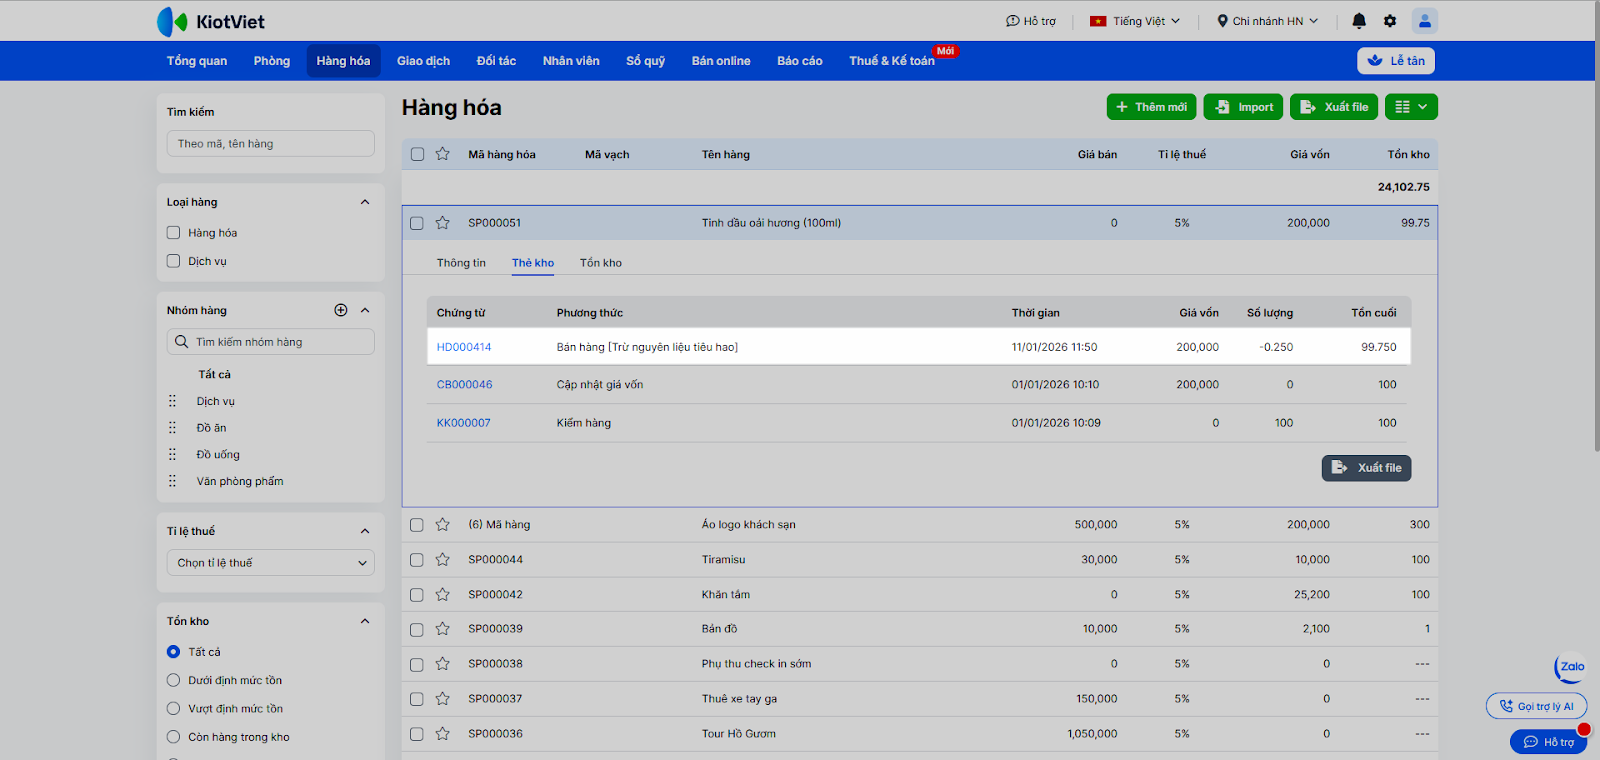Screen dimensions: 1600x760
Task: Click the Thêm mới button
Action: pyautogui.click(x=1151, y=107)
